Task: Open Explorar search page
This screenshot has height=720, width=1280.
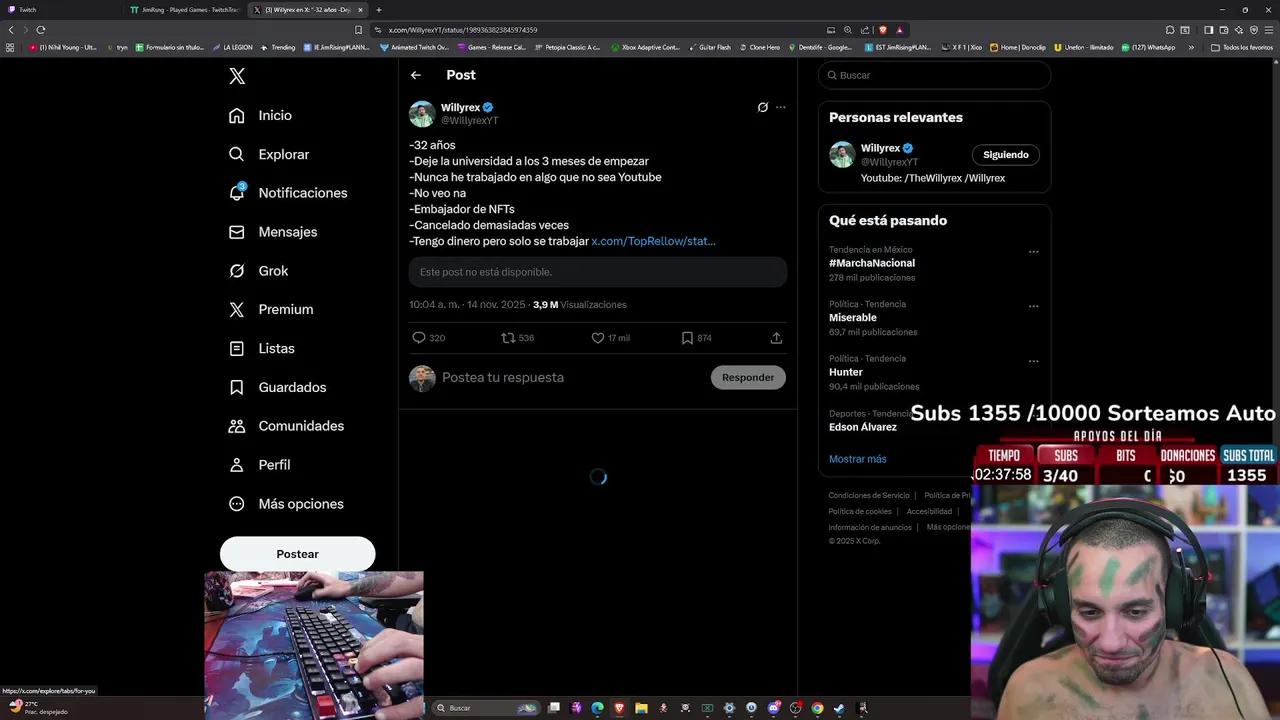Action: tap(269, 154)
